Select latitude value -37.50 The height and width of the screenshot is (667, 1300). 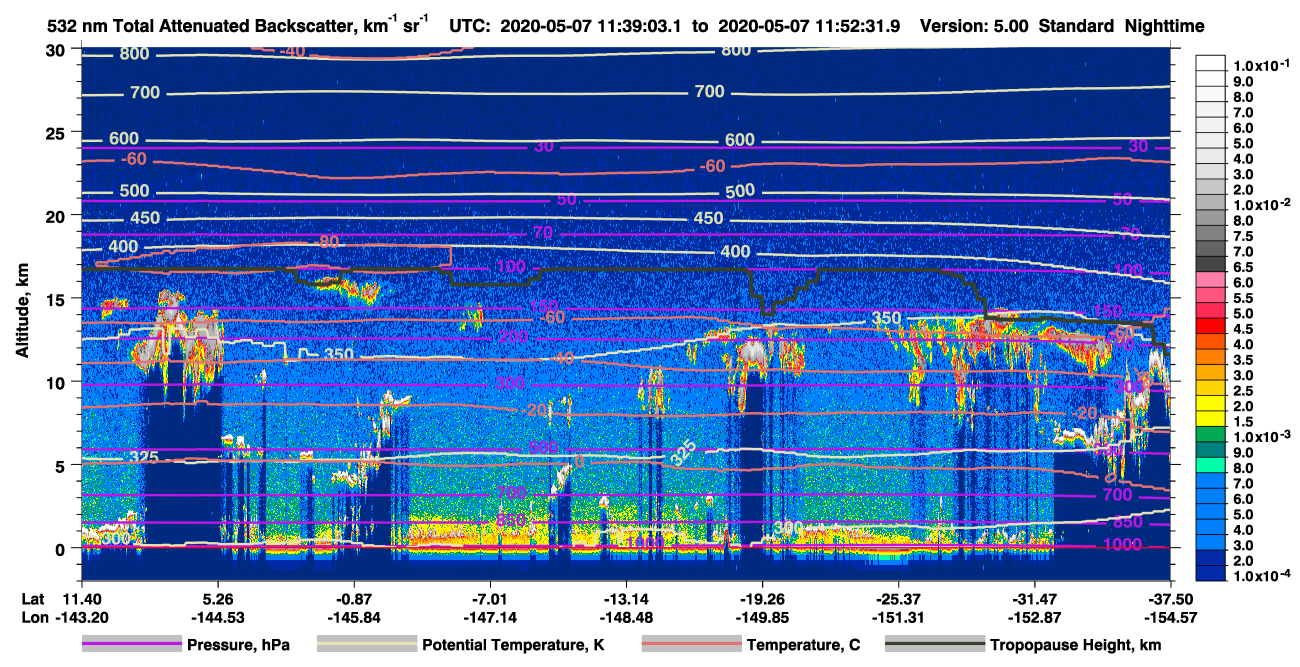coord(1170,598)
